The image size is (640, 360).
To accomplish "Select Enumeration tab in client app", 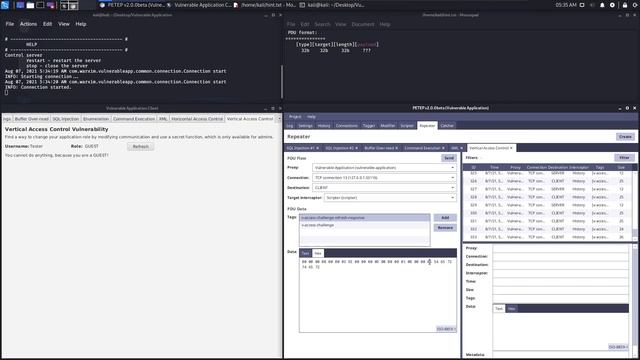I will coord(96,119).
